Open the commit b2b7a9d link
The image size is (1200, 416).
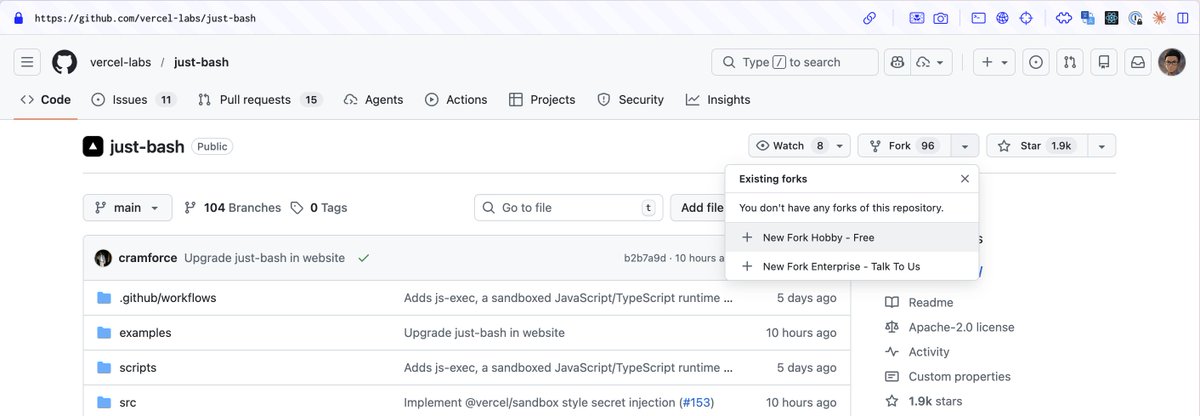click(x=644, y=258)
